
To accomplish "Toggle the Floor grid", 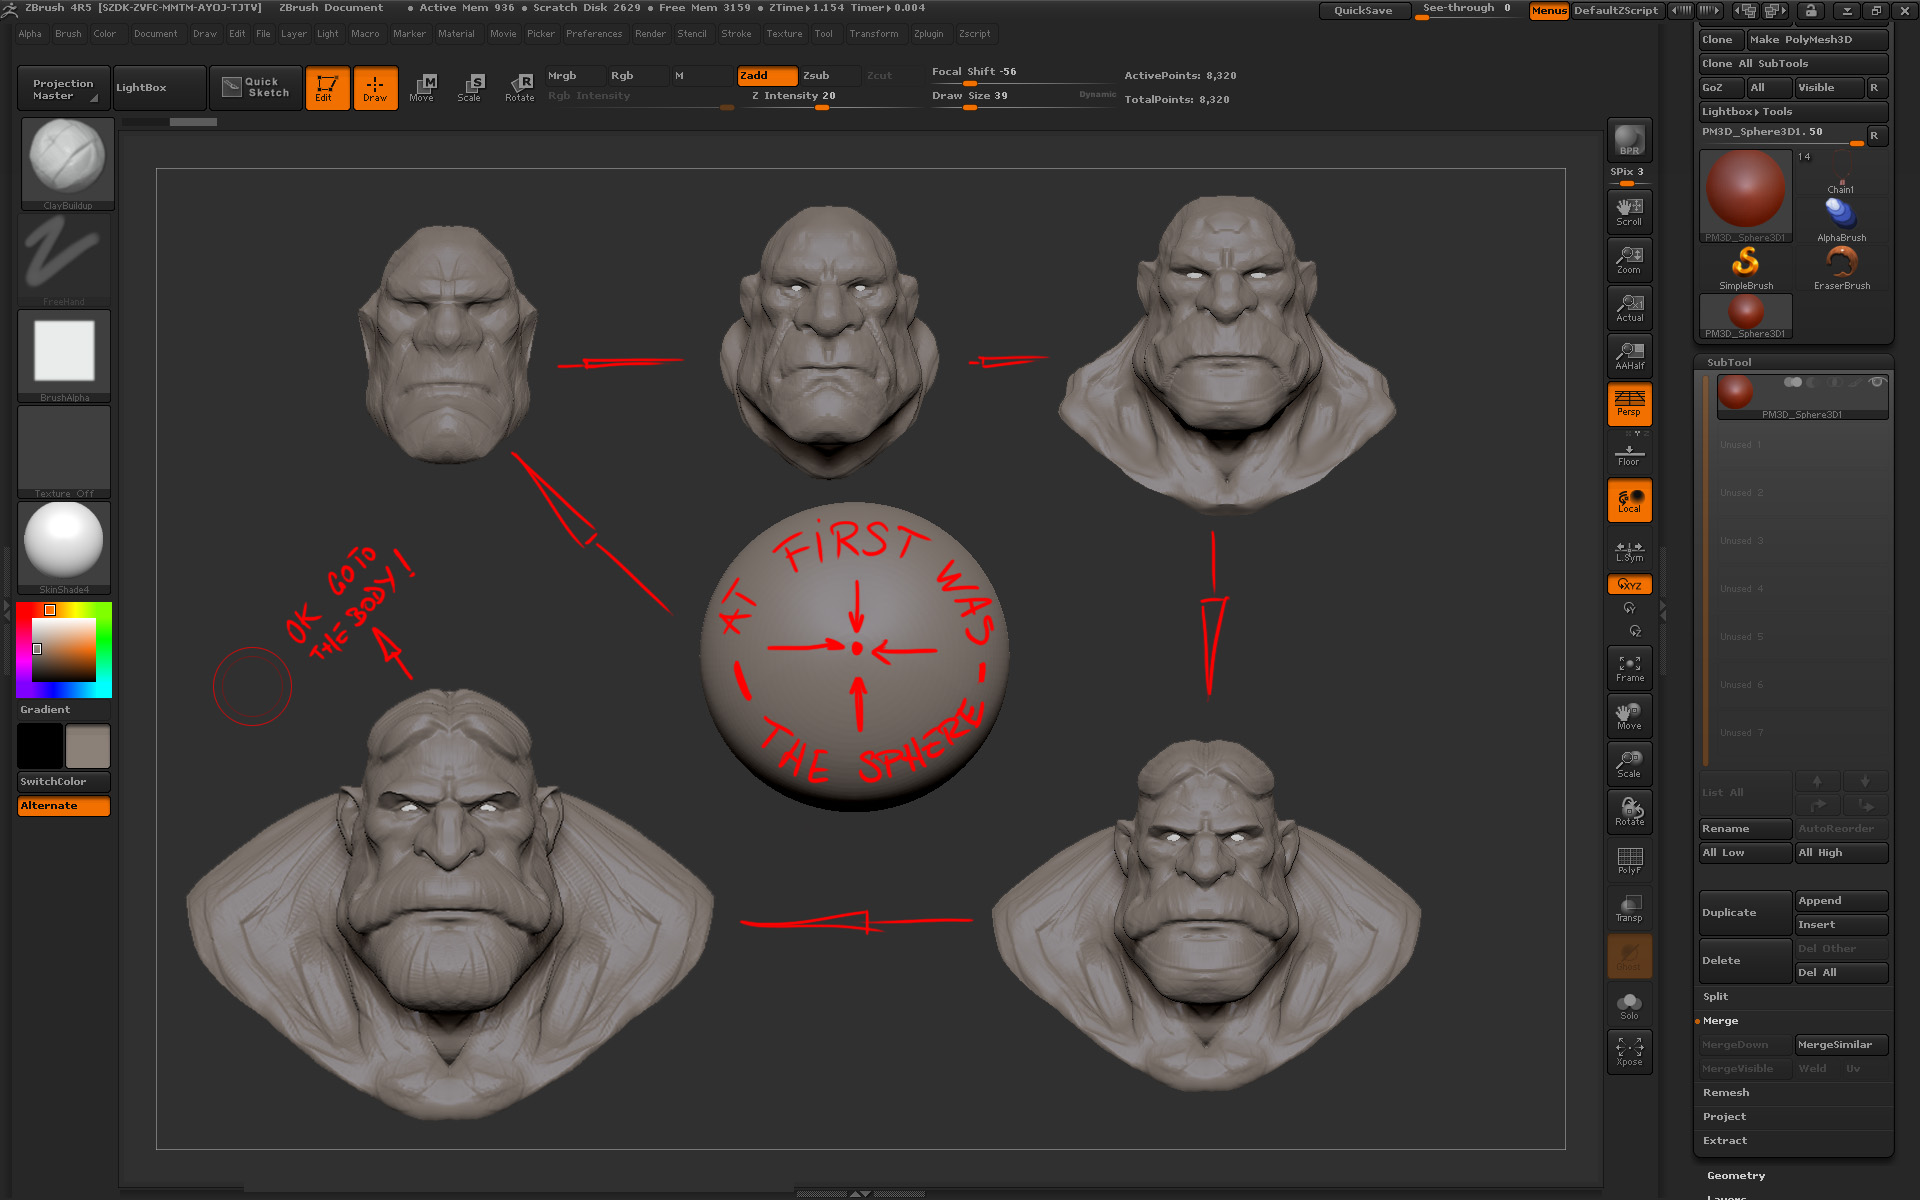I will 1629,454.
